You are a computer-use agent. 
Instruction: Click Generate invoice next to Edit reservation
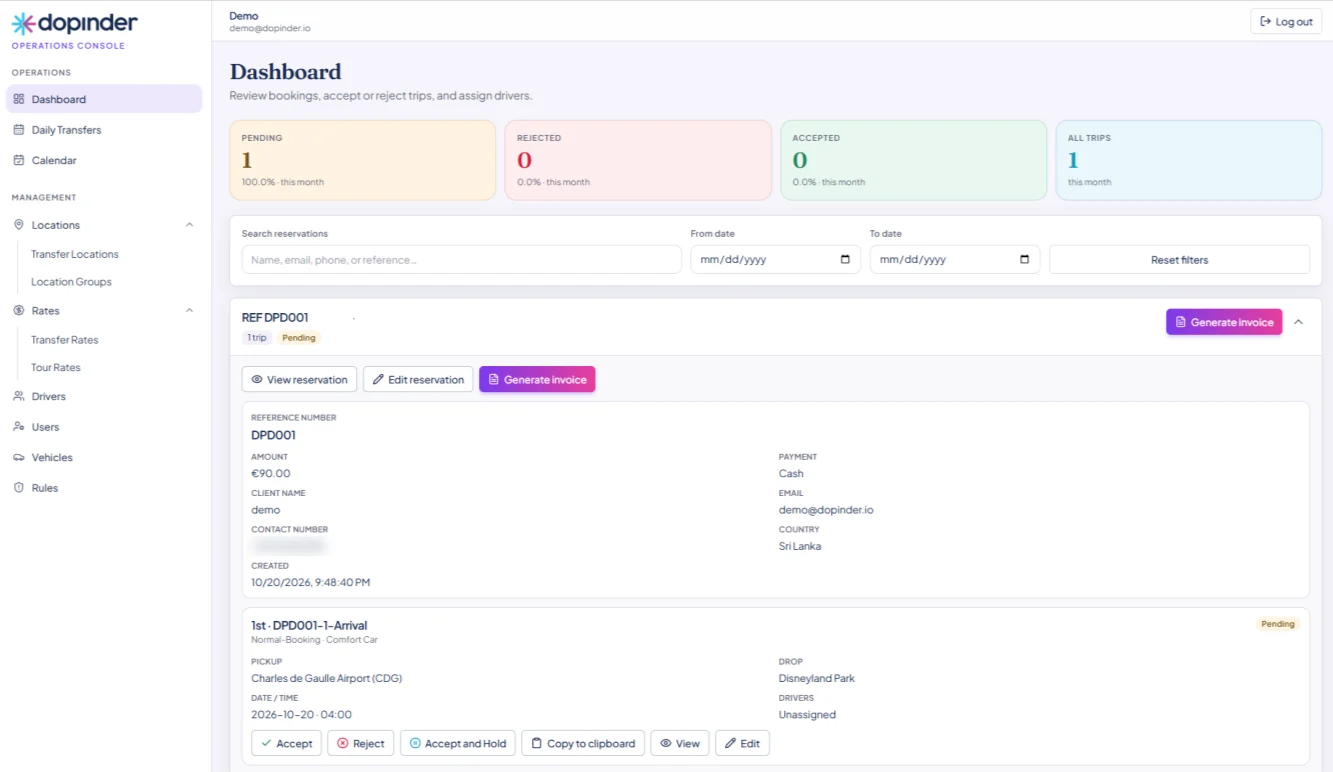tap(537, 380)
